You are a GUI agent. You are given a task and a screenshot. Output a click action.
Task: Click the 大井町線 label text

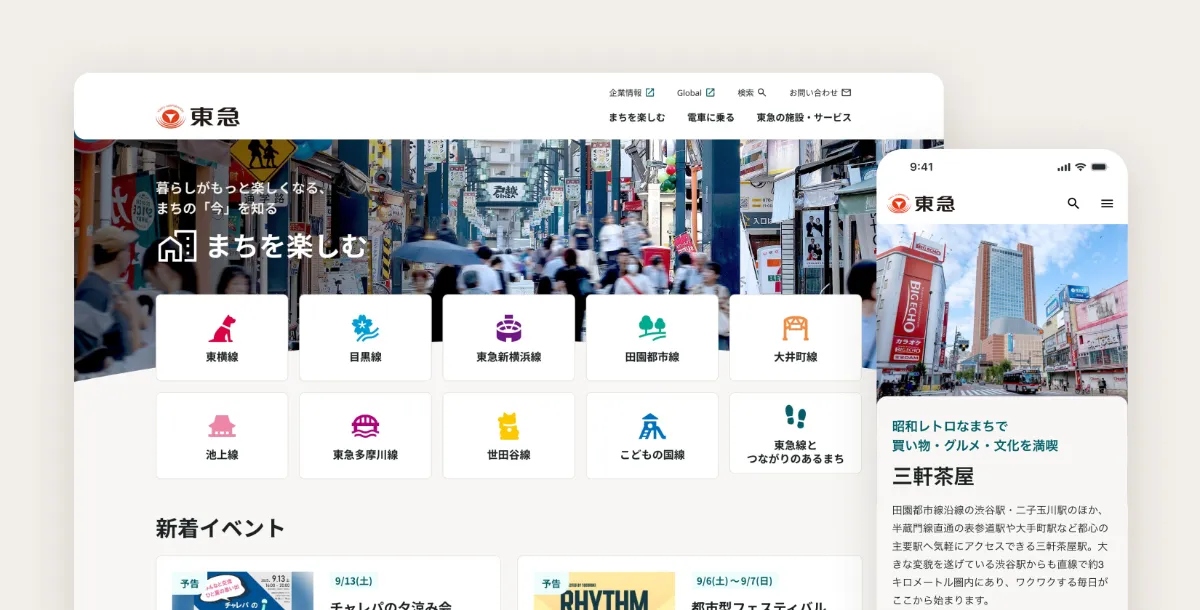[x=795, y=357]
